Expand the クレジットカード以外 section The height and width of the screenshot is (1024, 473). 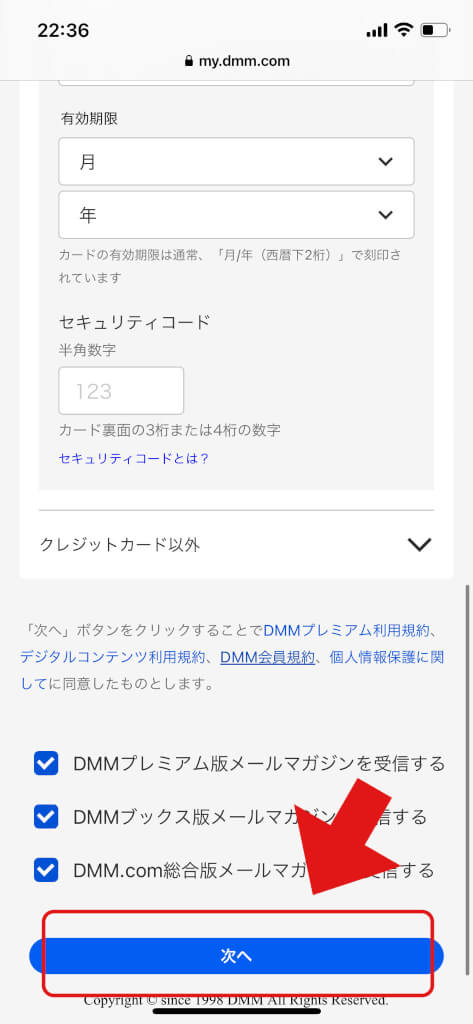(236, 545)
